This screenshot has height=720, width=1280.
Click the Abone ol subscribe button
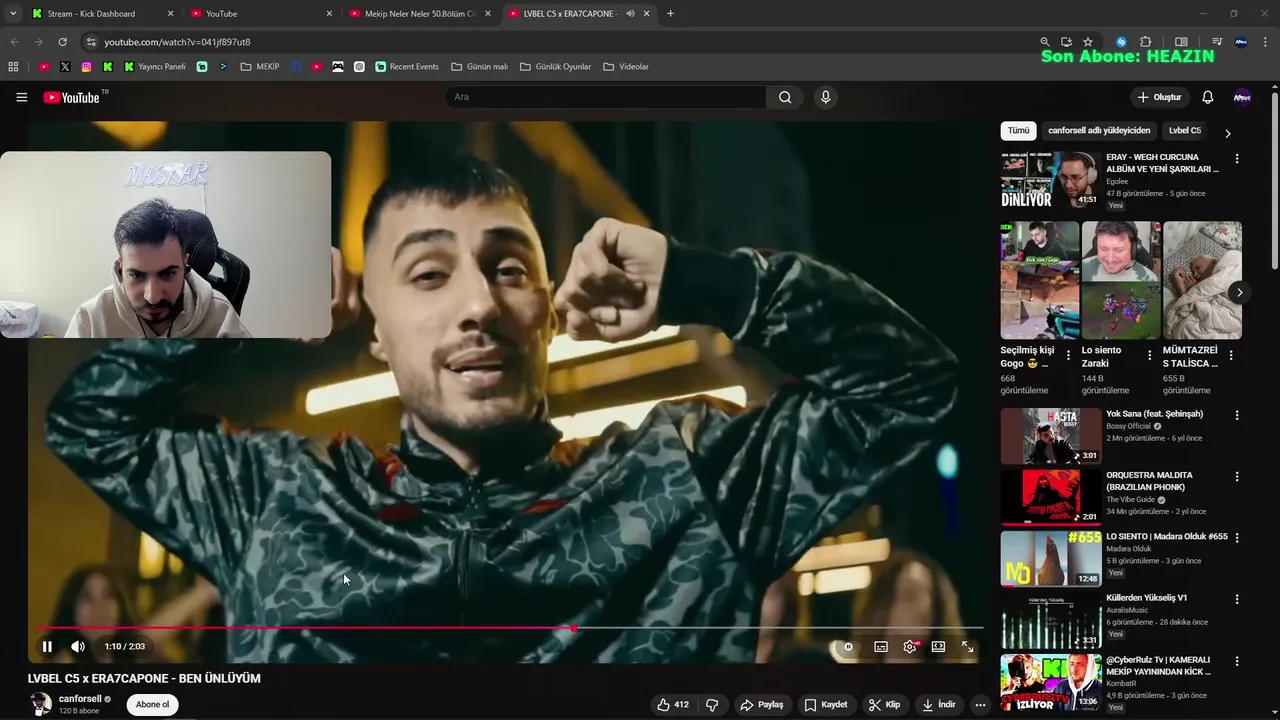click(153, 704)
